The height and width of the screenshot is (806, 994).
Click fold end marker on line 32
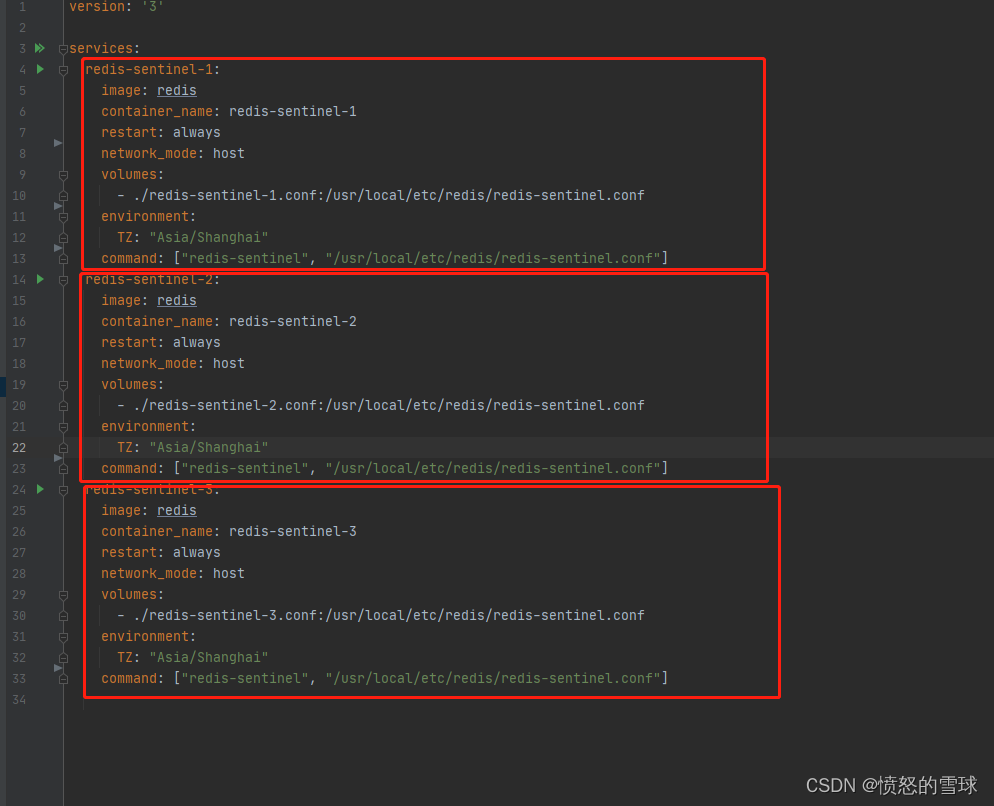click(63, 658)
